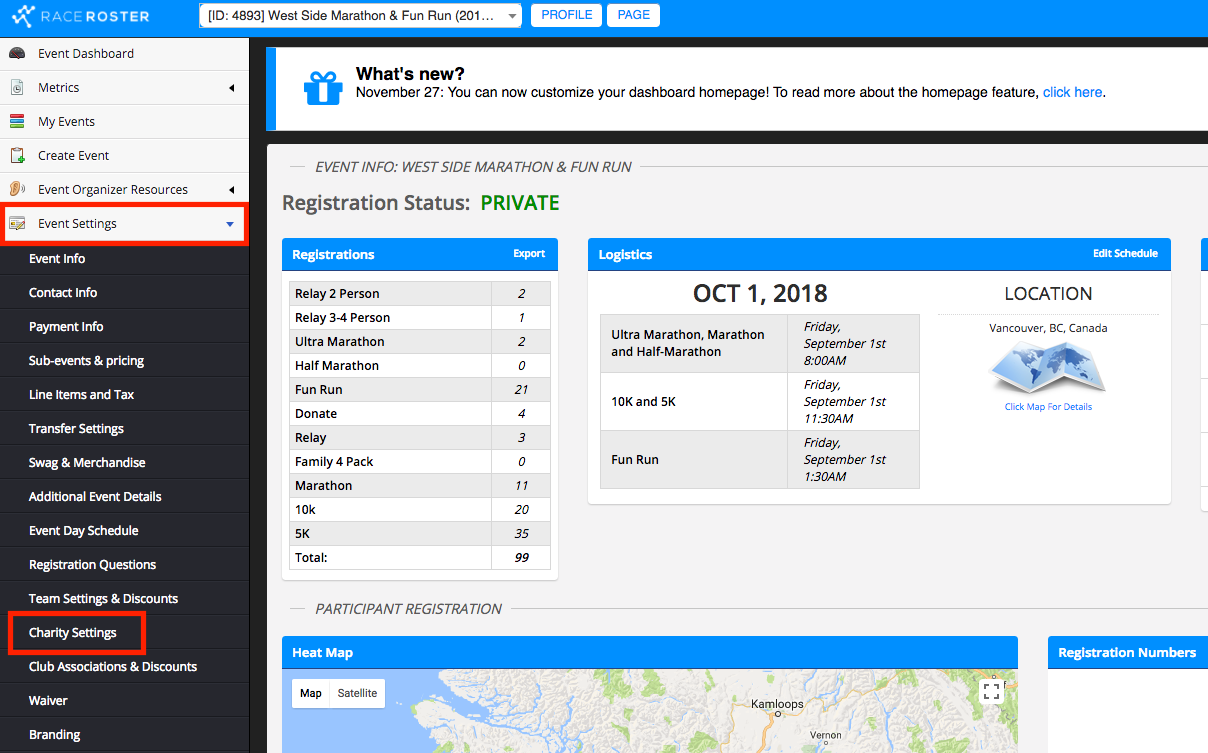This screenshot has height=753, width=1208.
Task: Click the Relay 2 Person row
Action: click(420, 294)
